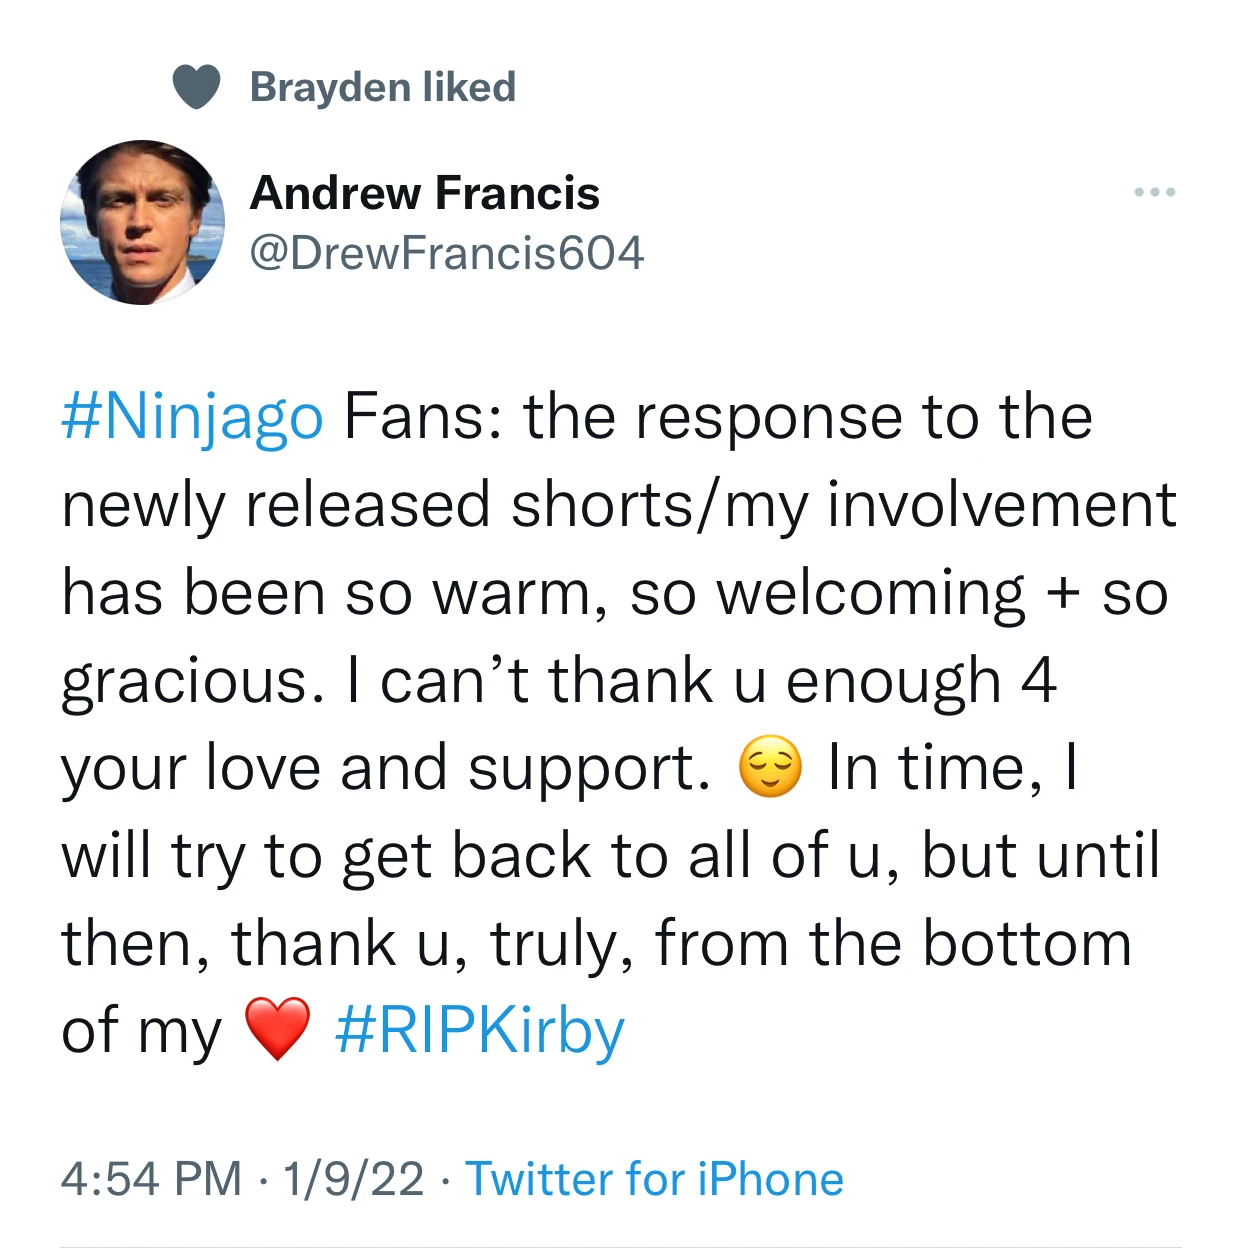
Task: Open the #RIPKirby hashtag
Action: coord(480,1030)
